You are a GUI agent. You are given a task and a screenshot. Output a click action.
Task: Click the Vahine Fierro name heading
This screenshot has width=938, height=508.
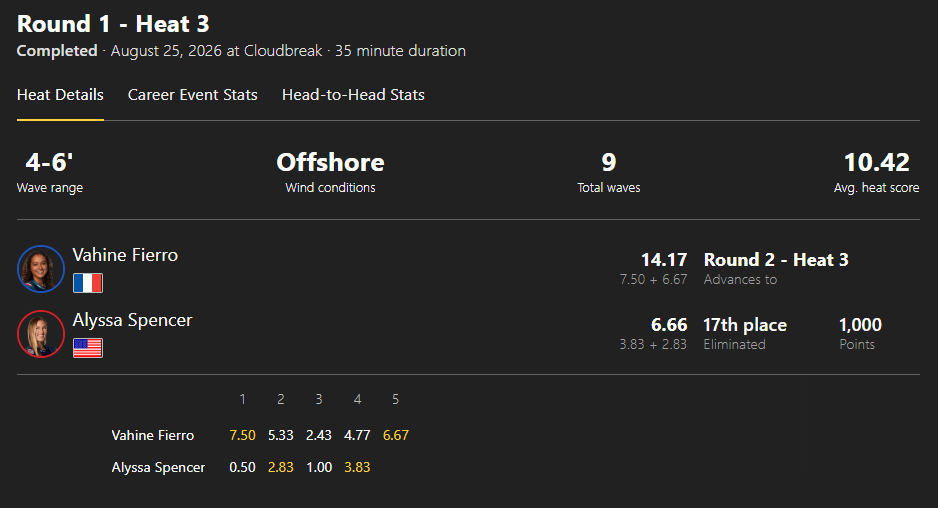pos(125,255)
